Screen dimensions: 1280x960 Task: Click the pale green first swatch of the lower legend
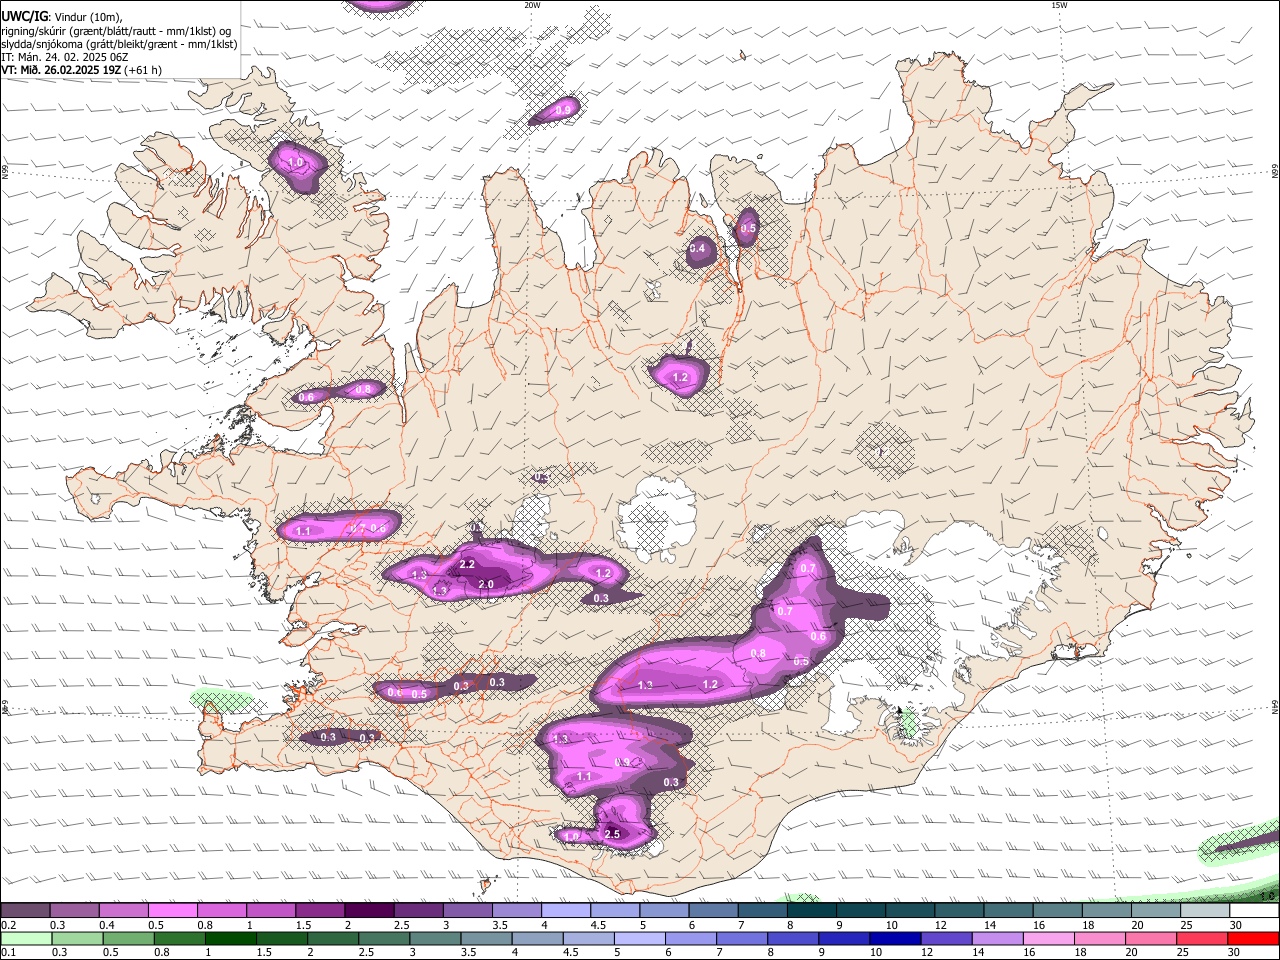[x=25, y=939]
